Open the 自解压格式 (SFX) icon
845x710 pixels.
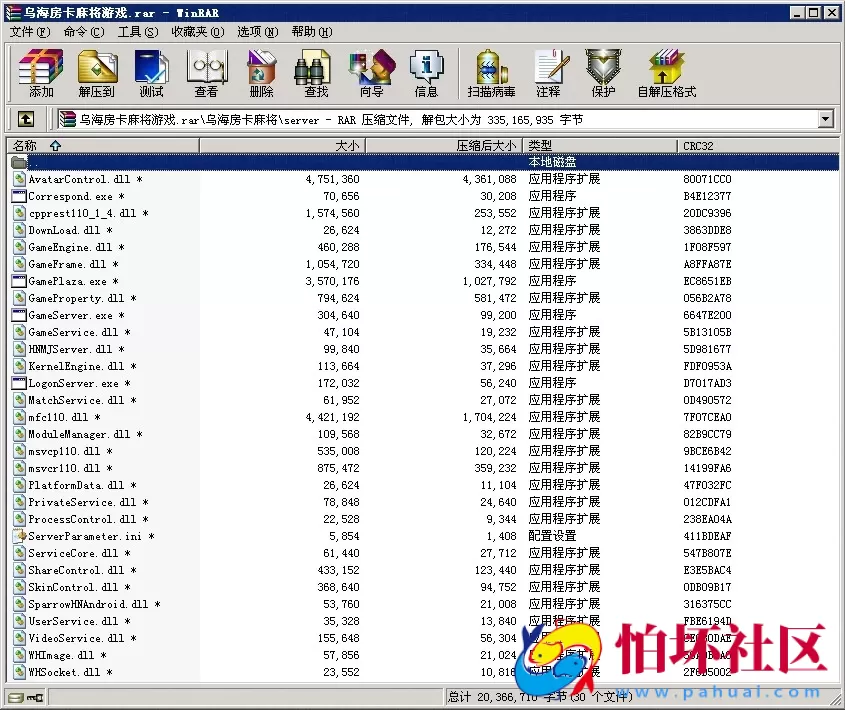666,73
